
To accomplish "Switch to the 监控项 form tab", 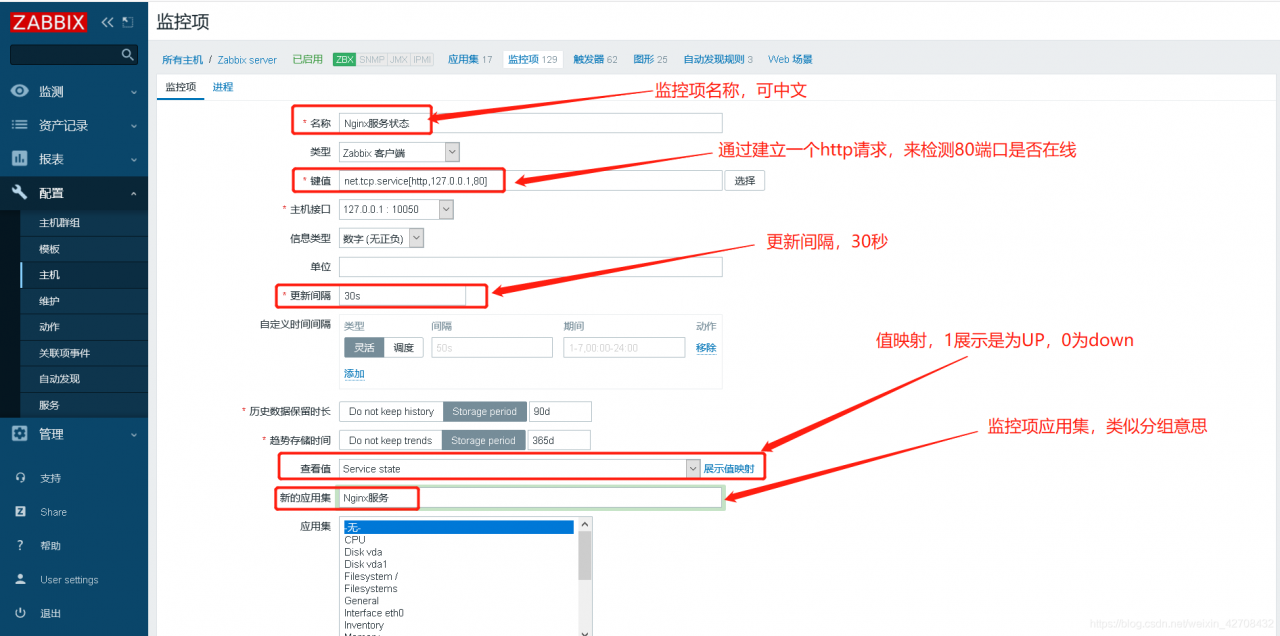I will (x=181, y=87).
